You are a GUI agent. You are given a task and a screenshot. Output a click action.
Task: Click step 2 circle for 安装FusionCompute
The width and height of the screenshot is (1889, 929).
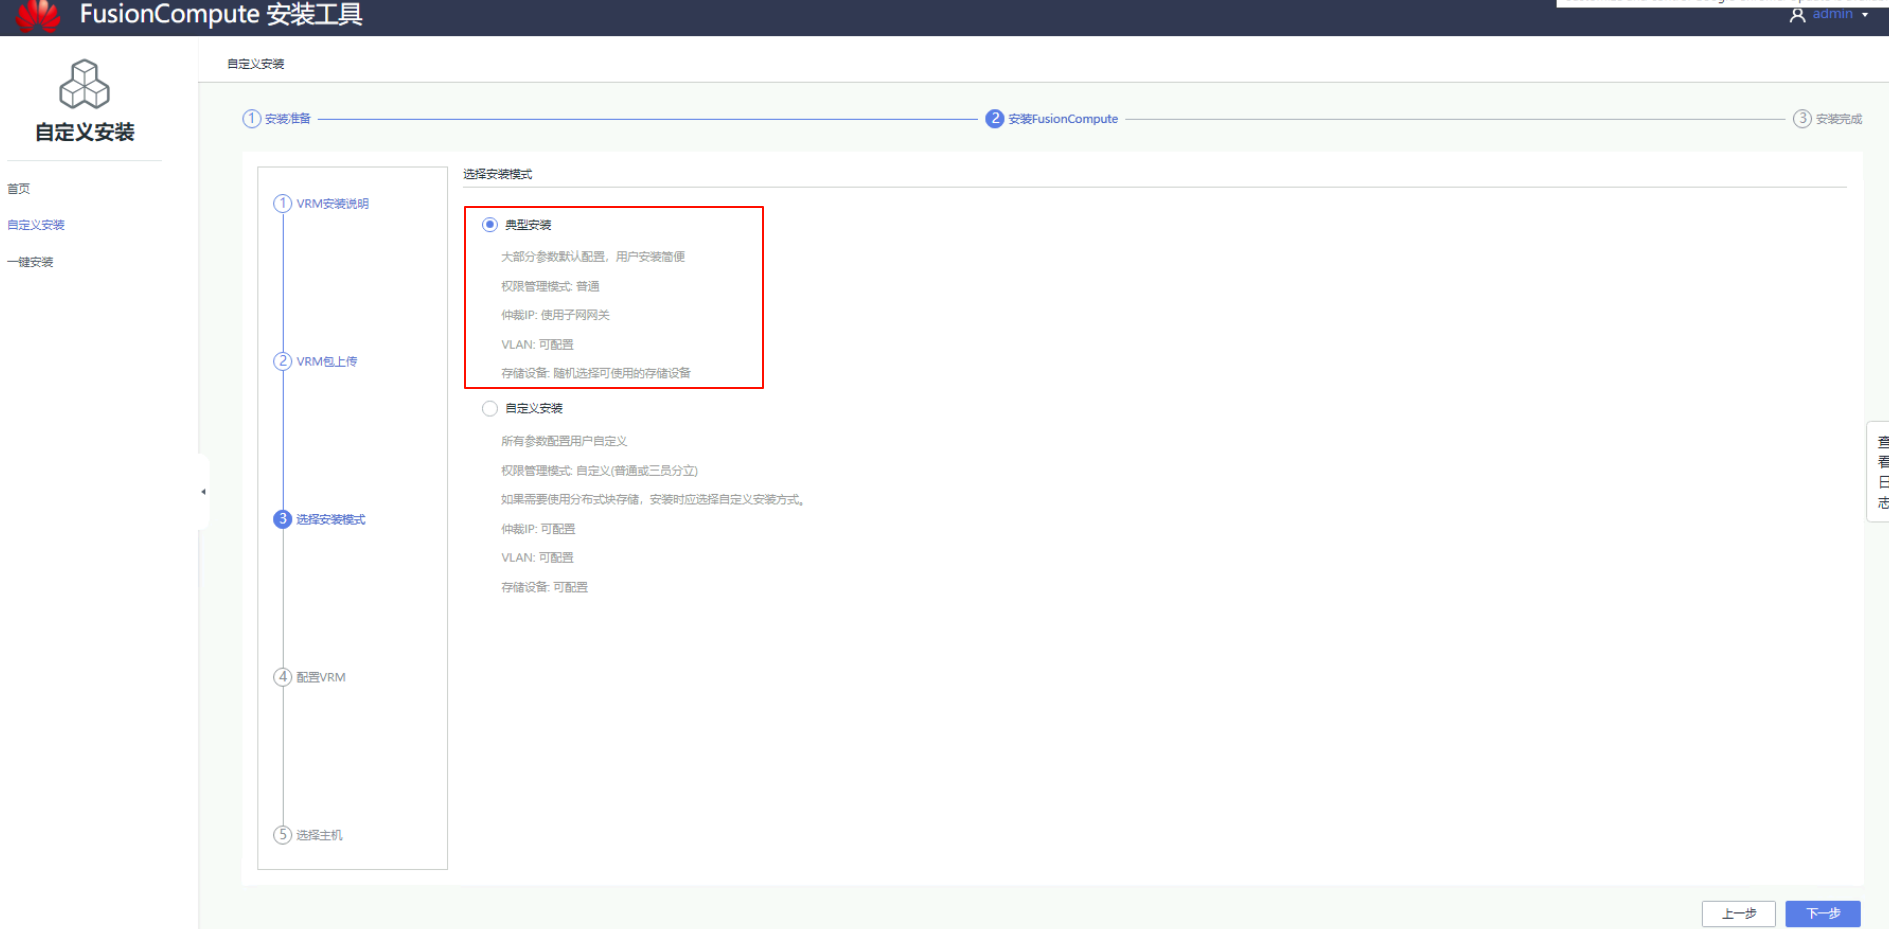click(x=994, y=119)
